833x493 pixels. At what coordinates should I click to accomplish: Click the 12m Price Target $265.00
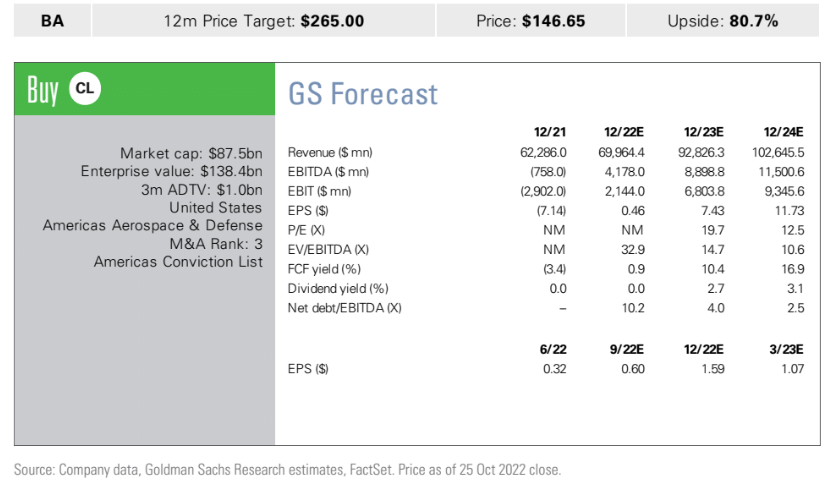[x=263, y=20]
